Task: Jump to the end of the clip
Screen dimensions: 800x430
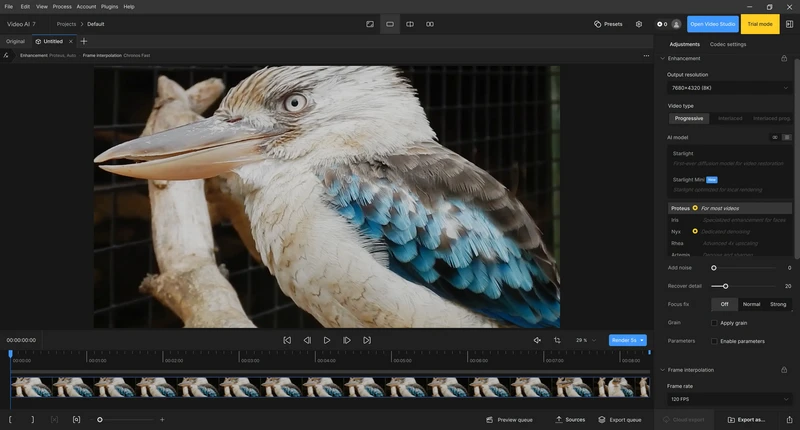Action: 367,340
